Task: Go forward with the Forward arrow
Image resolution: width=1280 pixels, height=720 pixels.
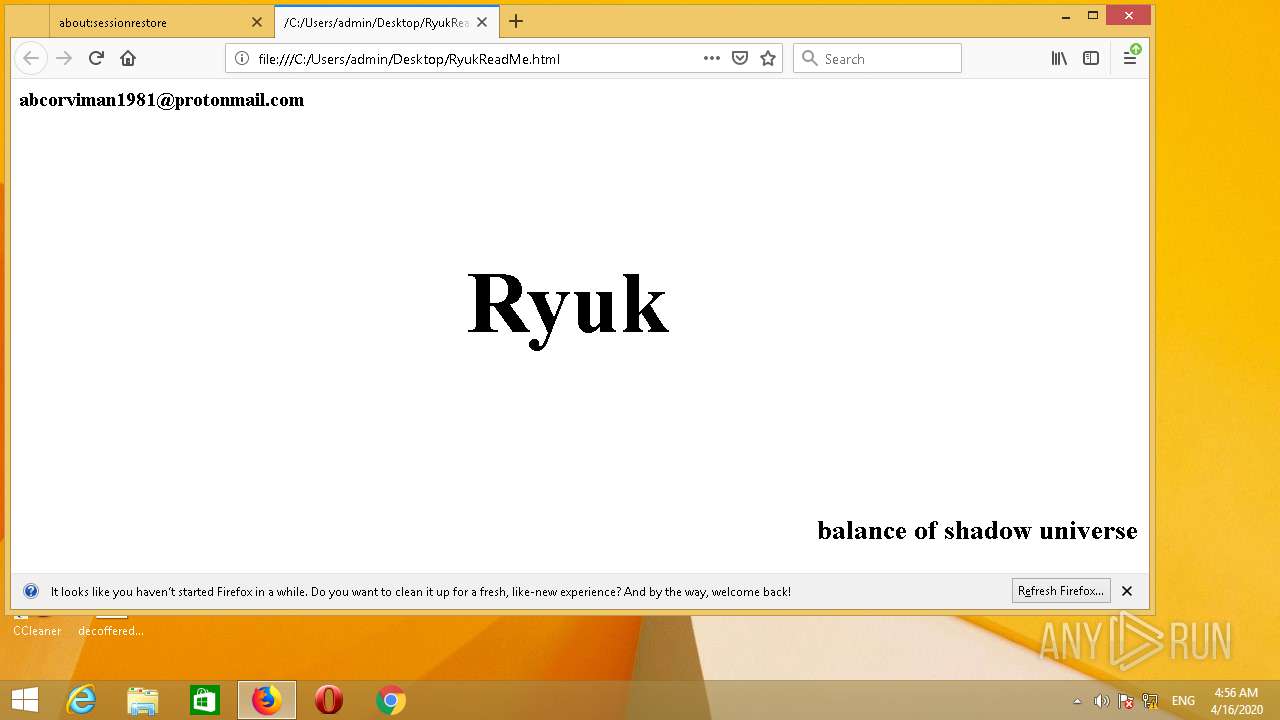Action: point(64,58)
